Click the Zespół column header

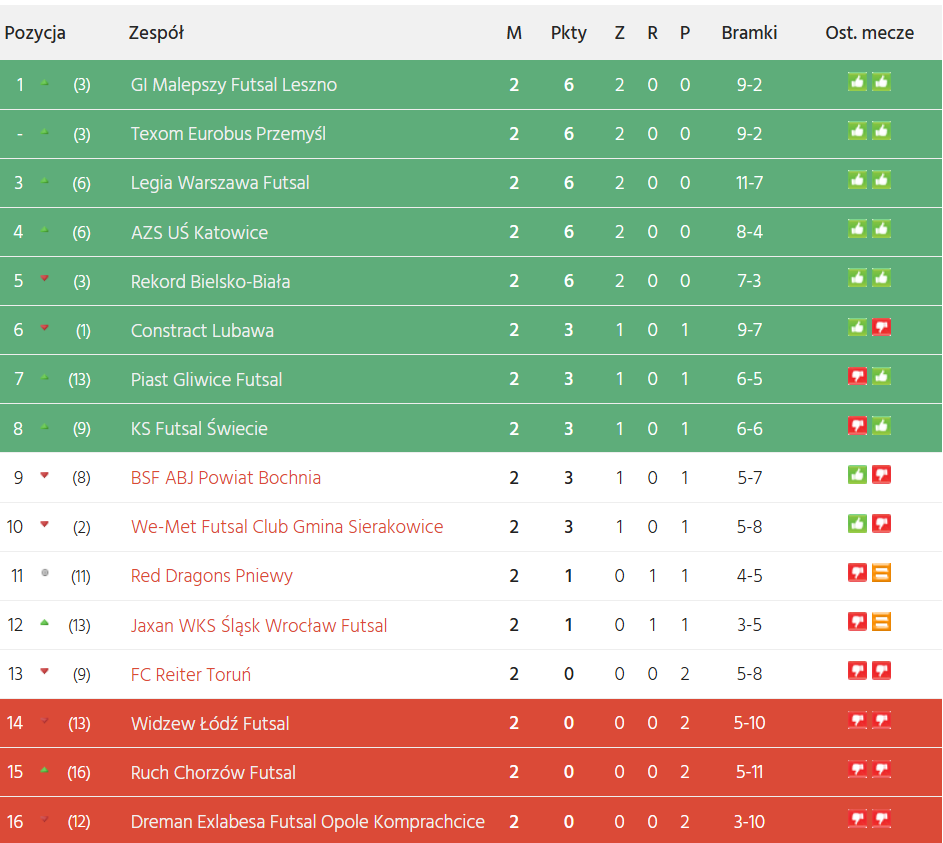[x=156, y=33]
